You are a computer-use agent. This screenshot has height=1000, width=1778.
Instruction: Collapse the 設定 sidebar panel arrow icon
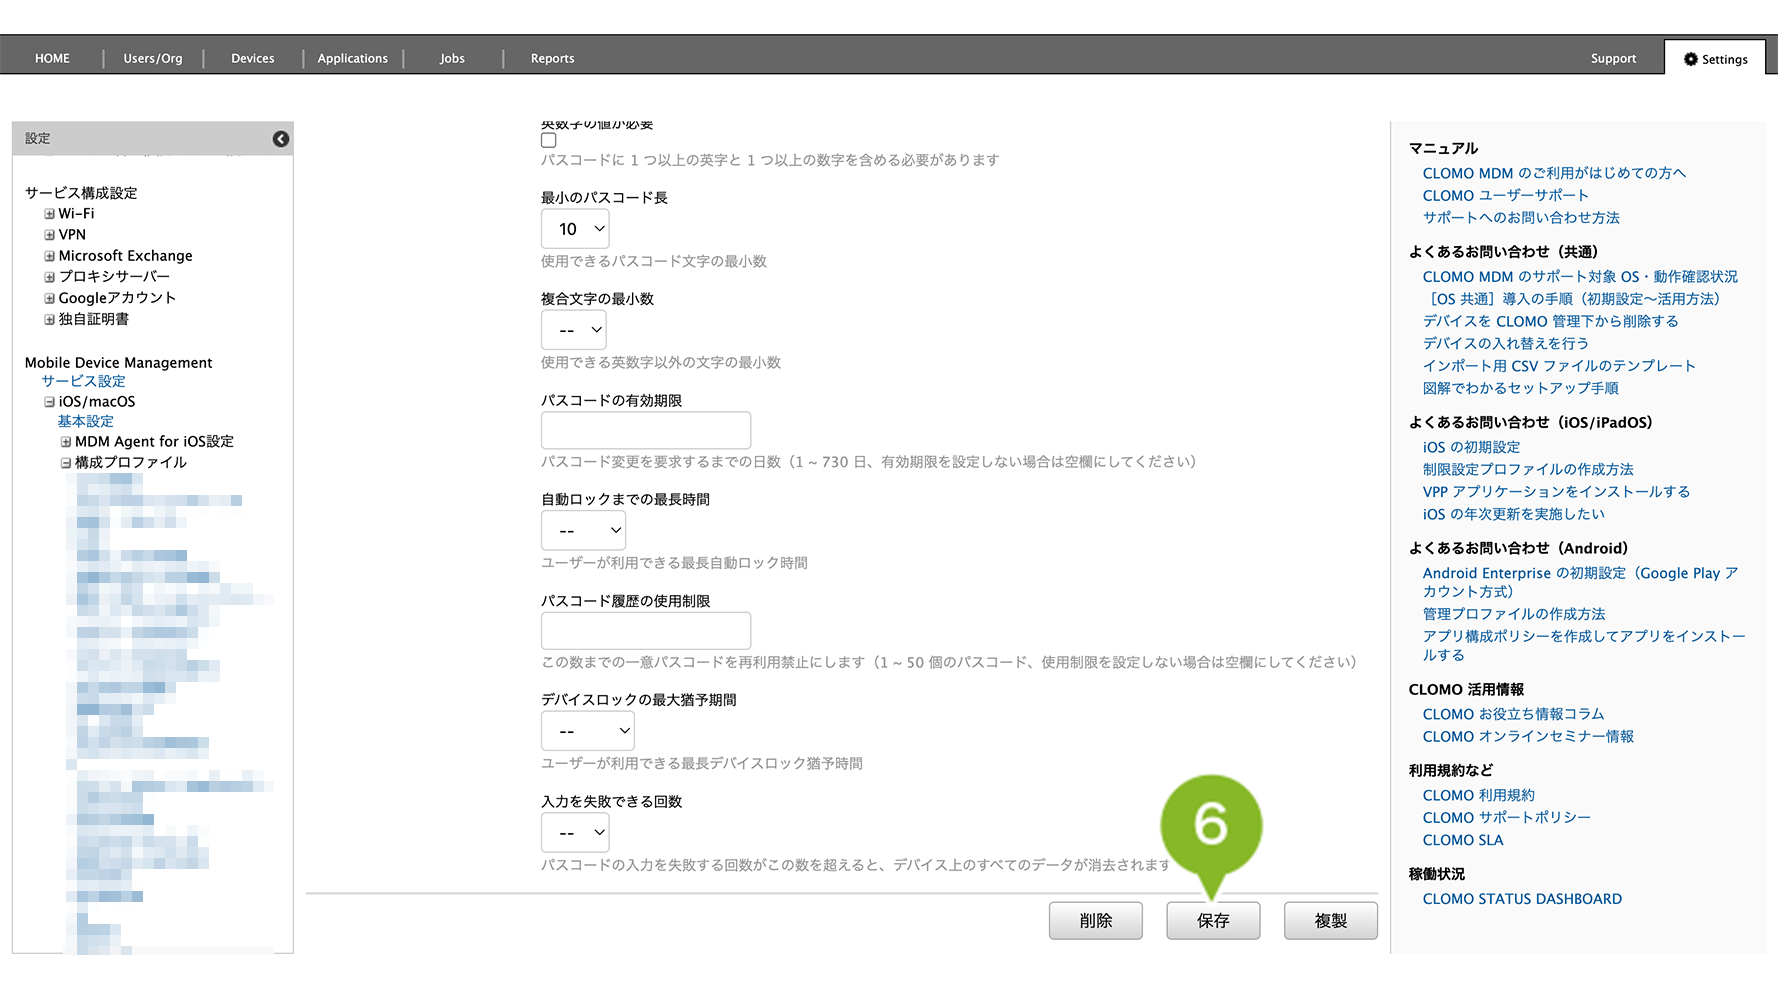(281, 139)
